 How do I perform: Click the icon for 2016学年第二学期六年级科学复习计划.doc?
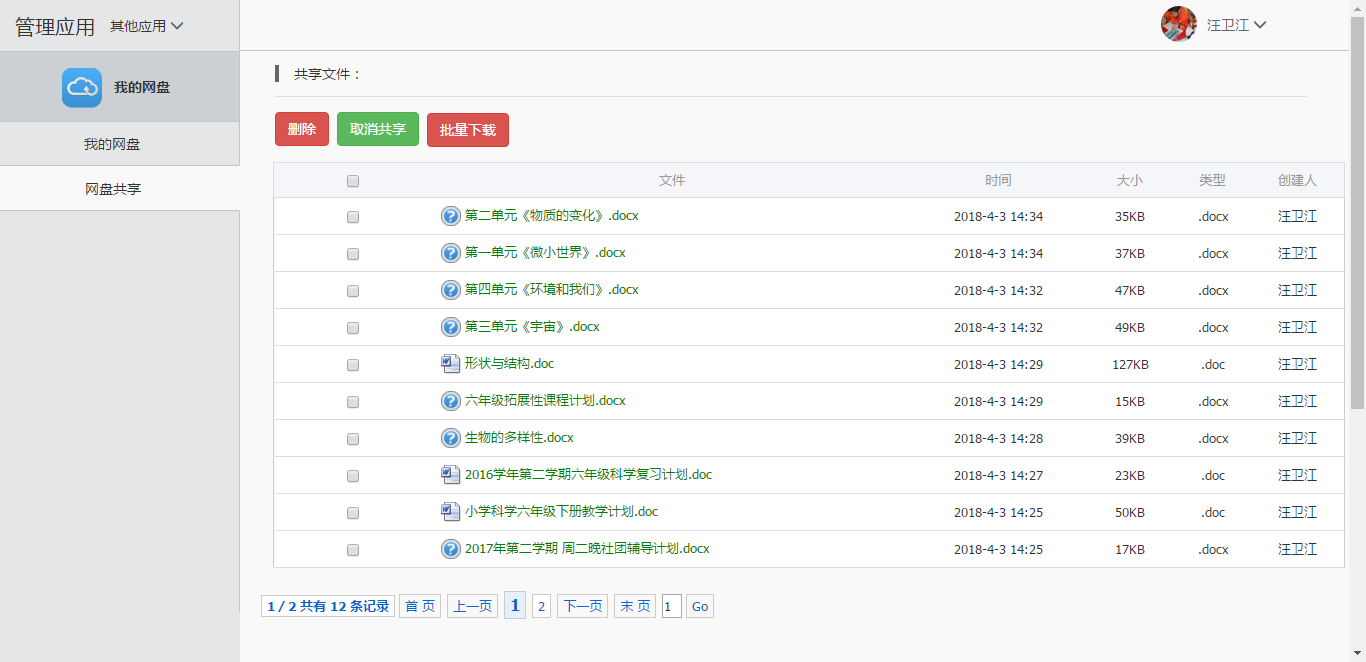(450, 475)
